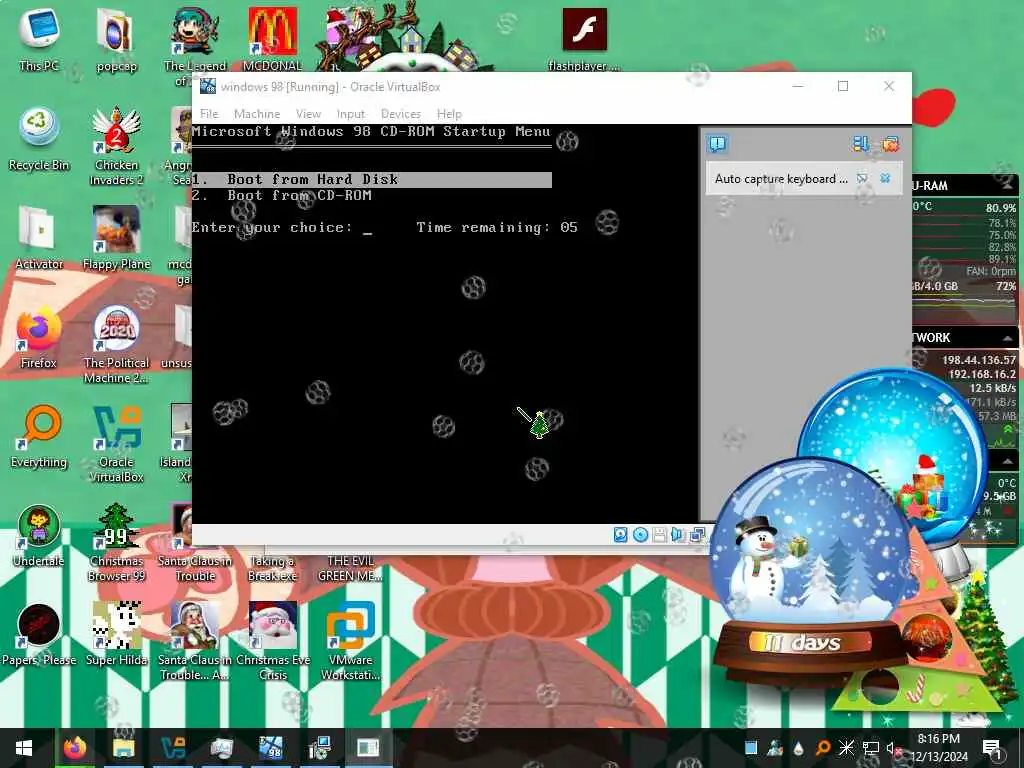Select the Santa Claus in Trouble... A... icon
This screenshot has height=768, width=1024.
click(x=194, y=641)
